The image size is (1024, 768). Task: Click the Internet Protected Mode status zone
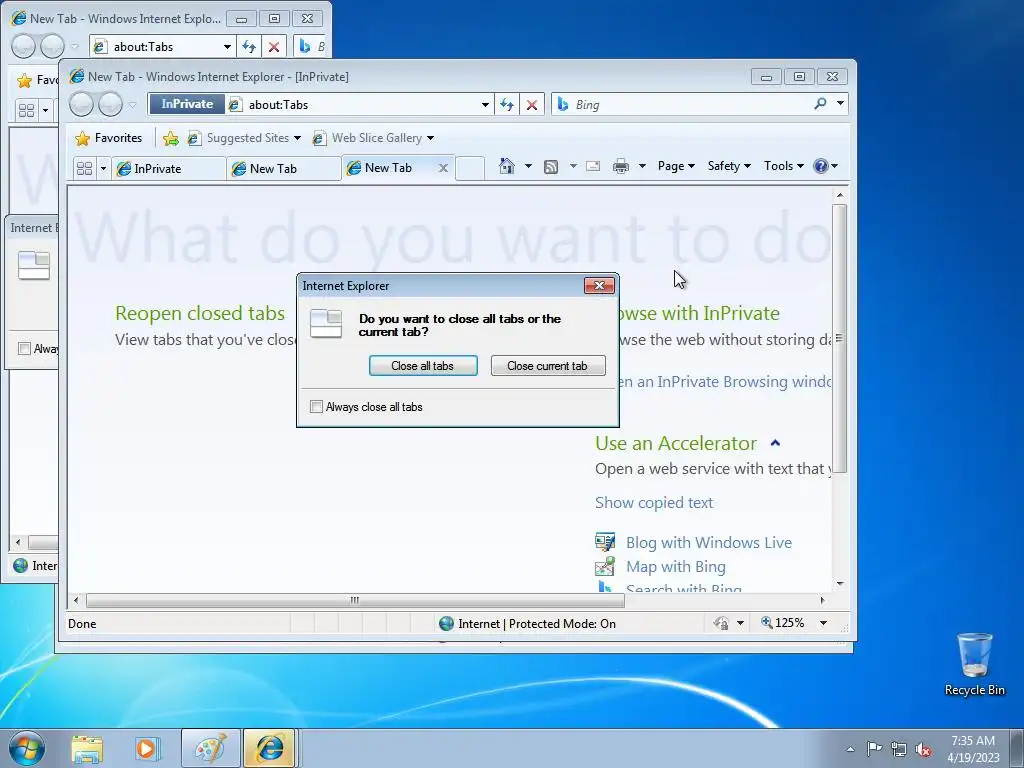[528, 624]
